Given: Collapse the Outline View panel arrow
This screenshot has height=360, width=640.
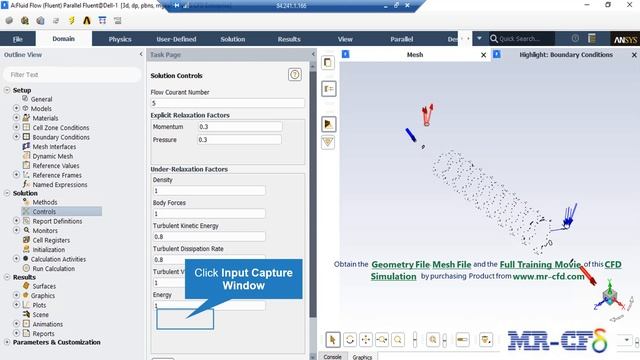Looking at the screenshot, I should [x=141, y=54].
